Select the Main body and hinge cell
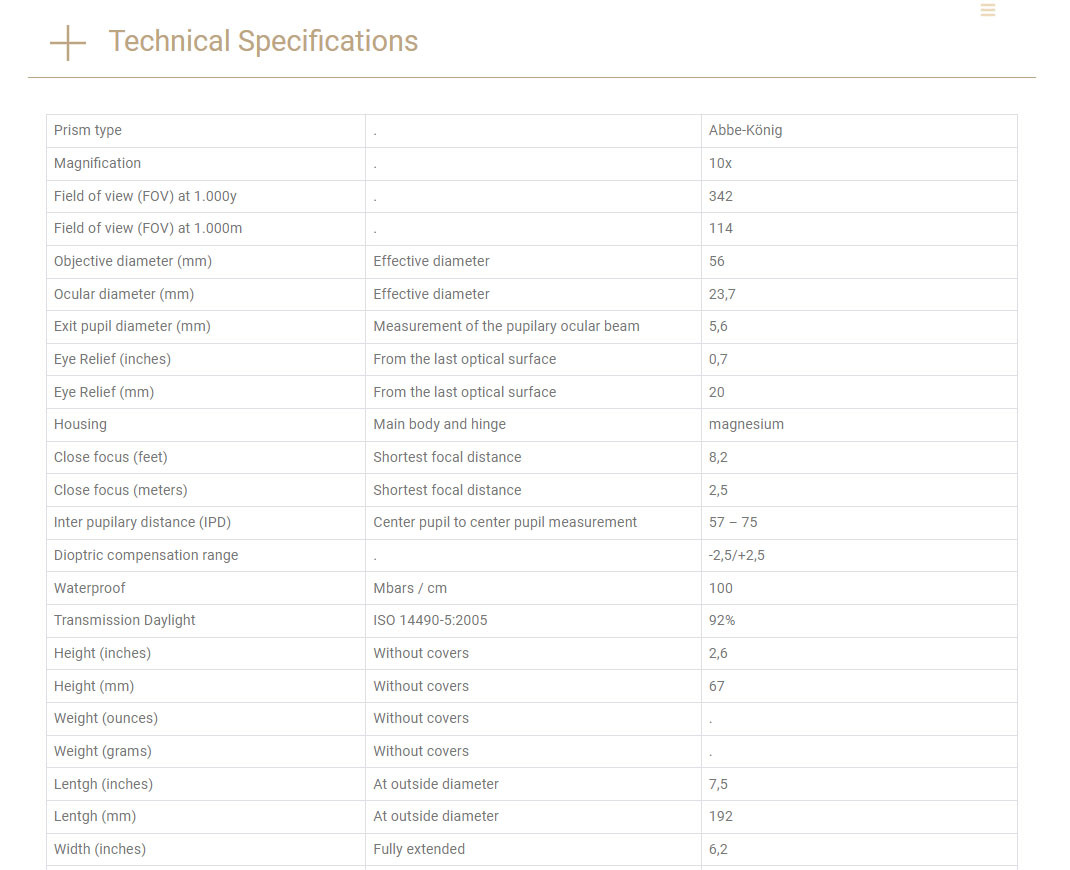1070x870 pixels. point(439,424)
